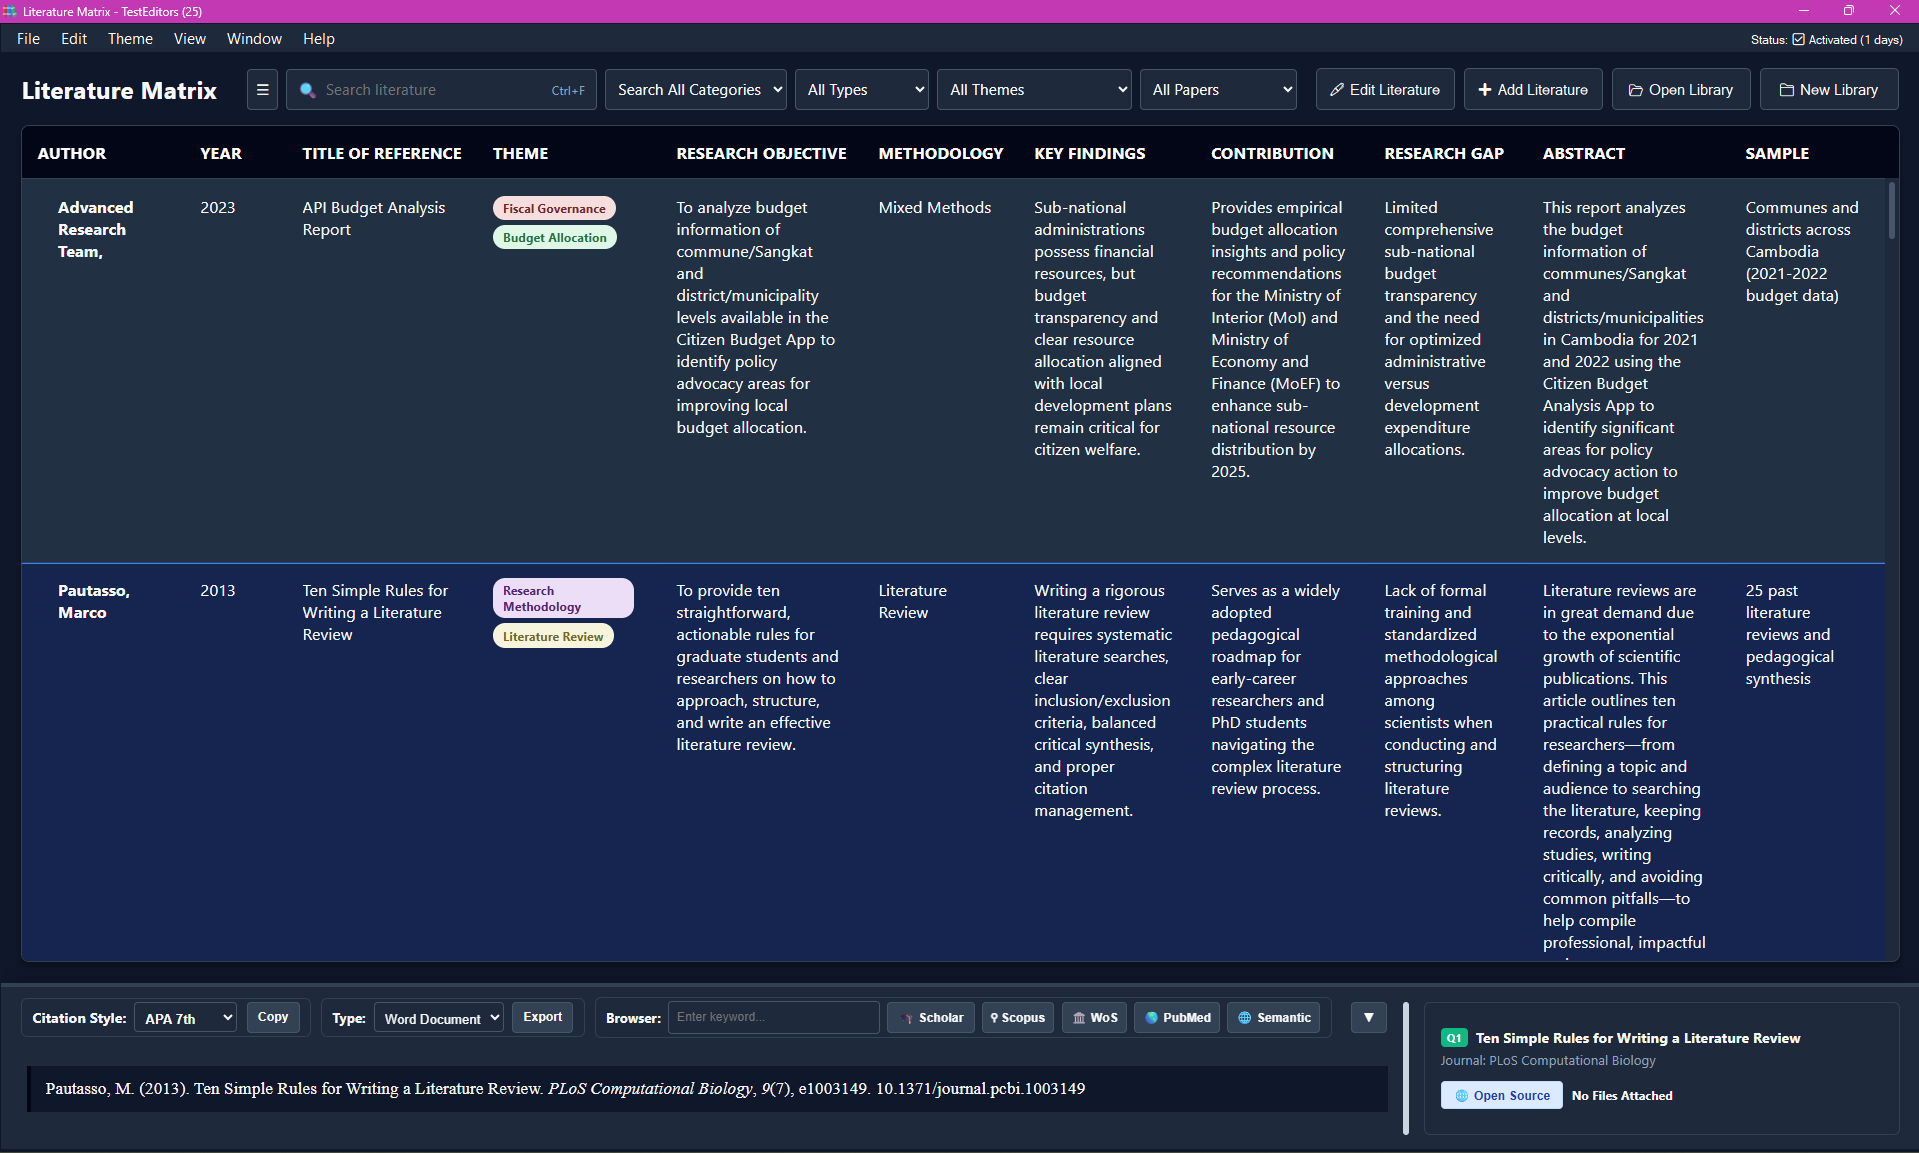The width and height of the screenshot is (1919, 1153).
Task: Open the File menu
Action: click(28, 39)
